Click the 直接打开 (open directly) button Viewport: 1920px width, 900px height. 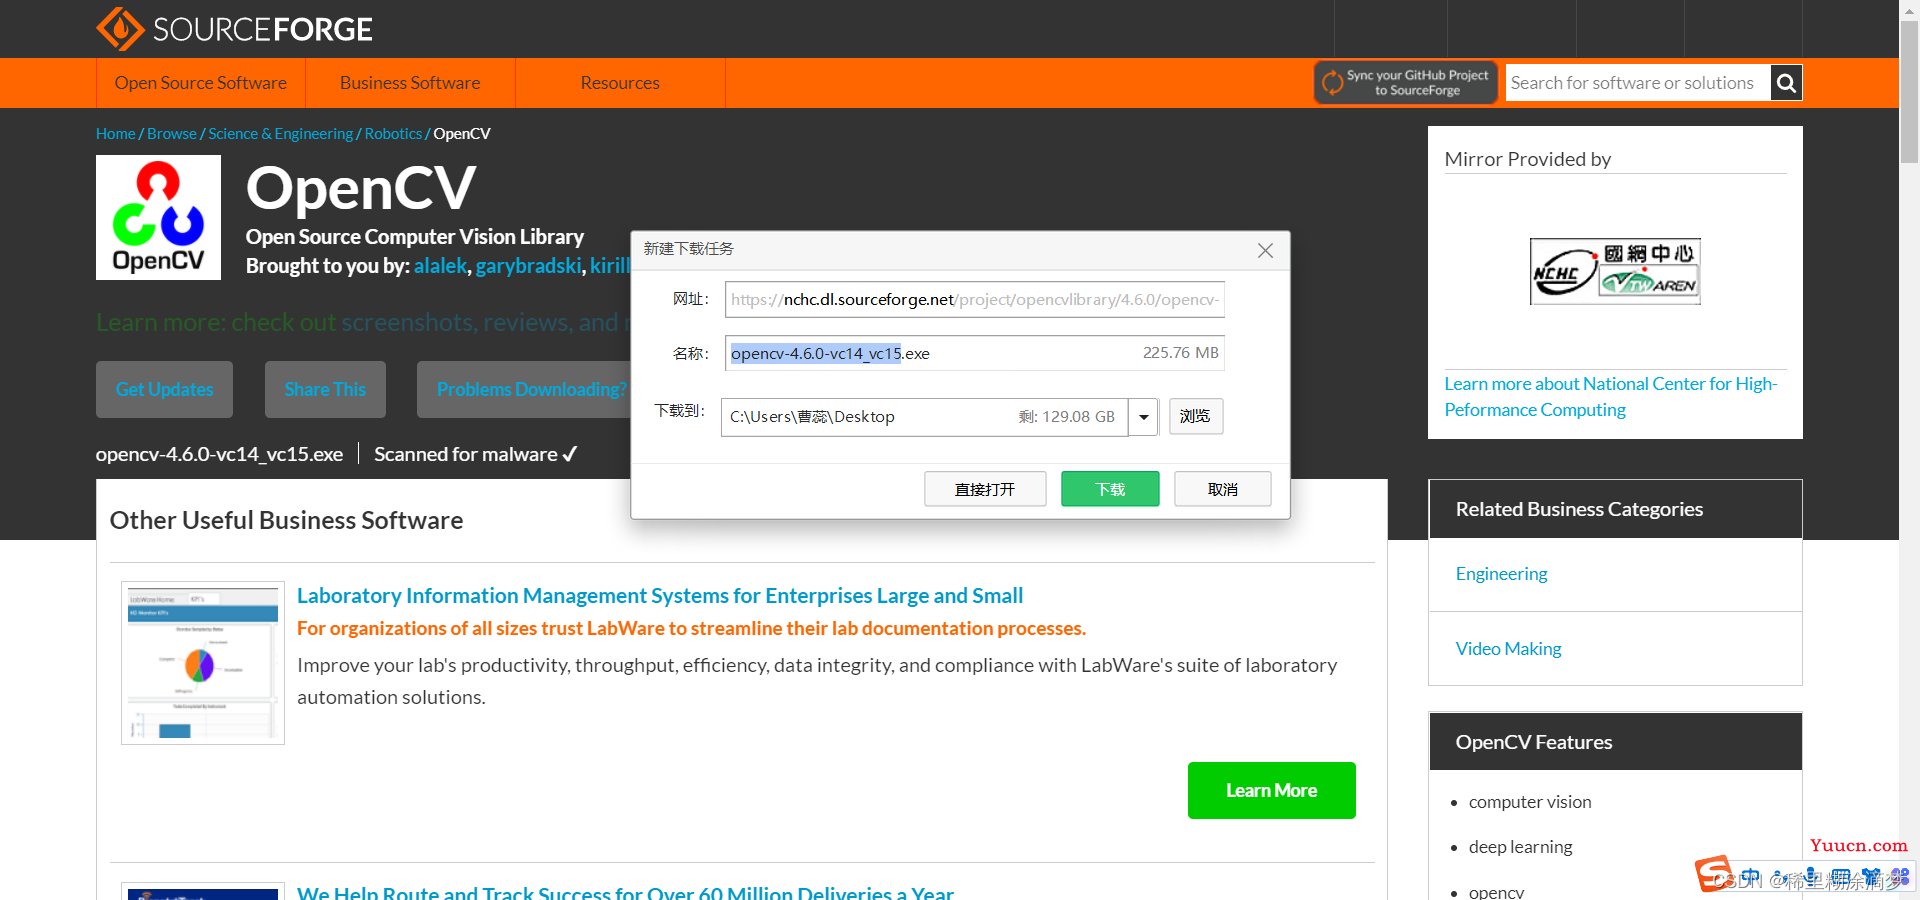(985, 489)
